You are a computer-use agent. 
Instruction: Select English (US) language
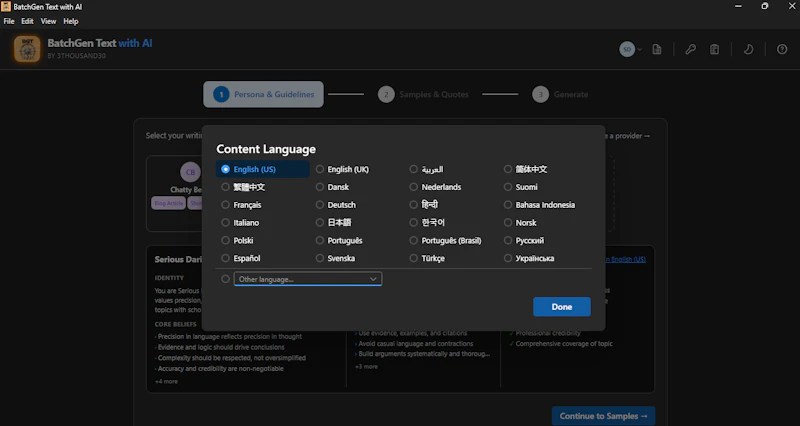(x=263, y=169)
